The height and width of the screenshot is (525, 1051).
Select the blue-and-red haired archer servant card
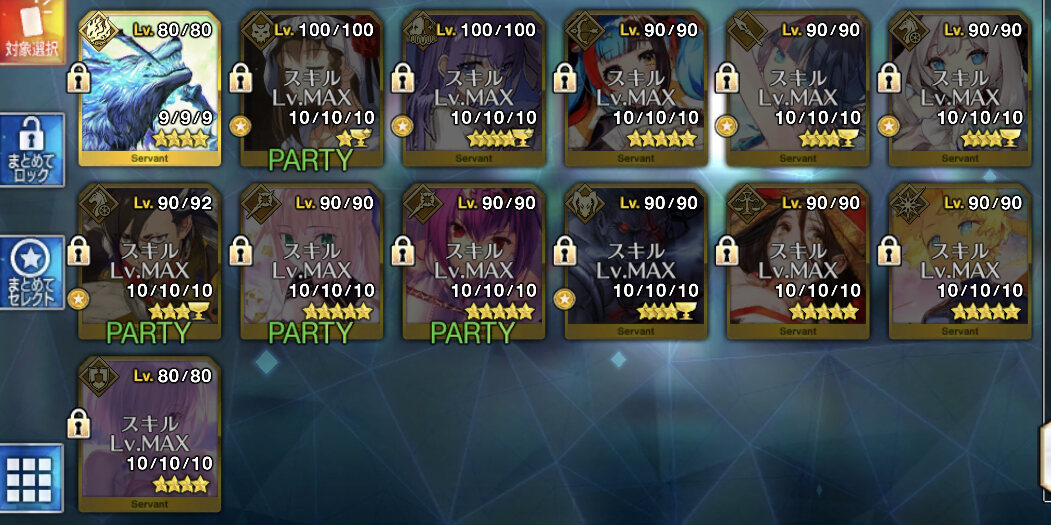point(636,88)
